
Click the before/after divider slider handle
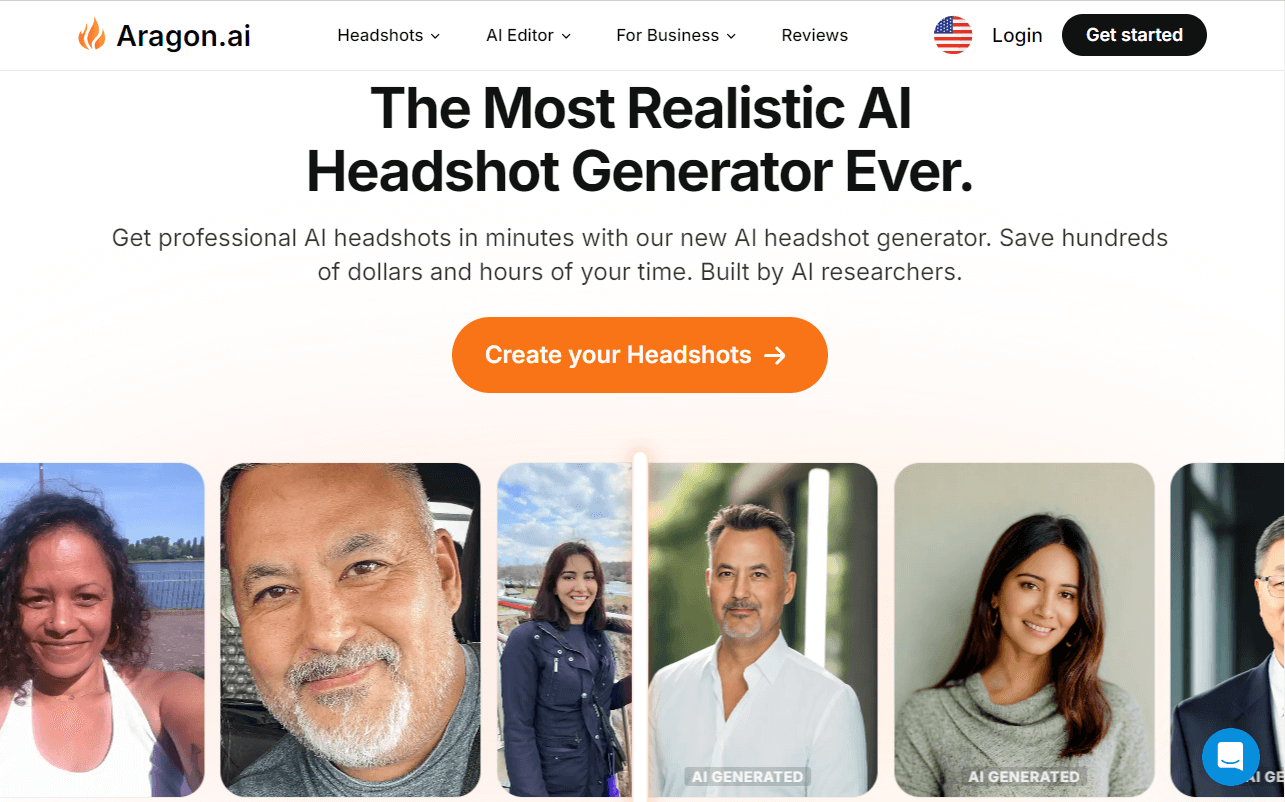(x=640, y=627)
